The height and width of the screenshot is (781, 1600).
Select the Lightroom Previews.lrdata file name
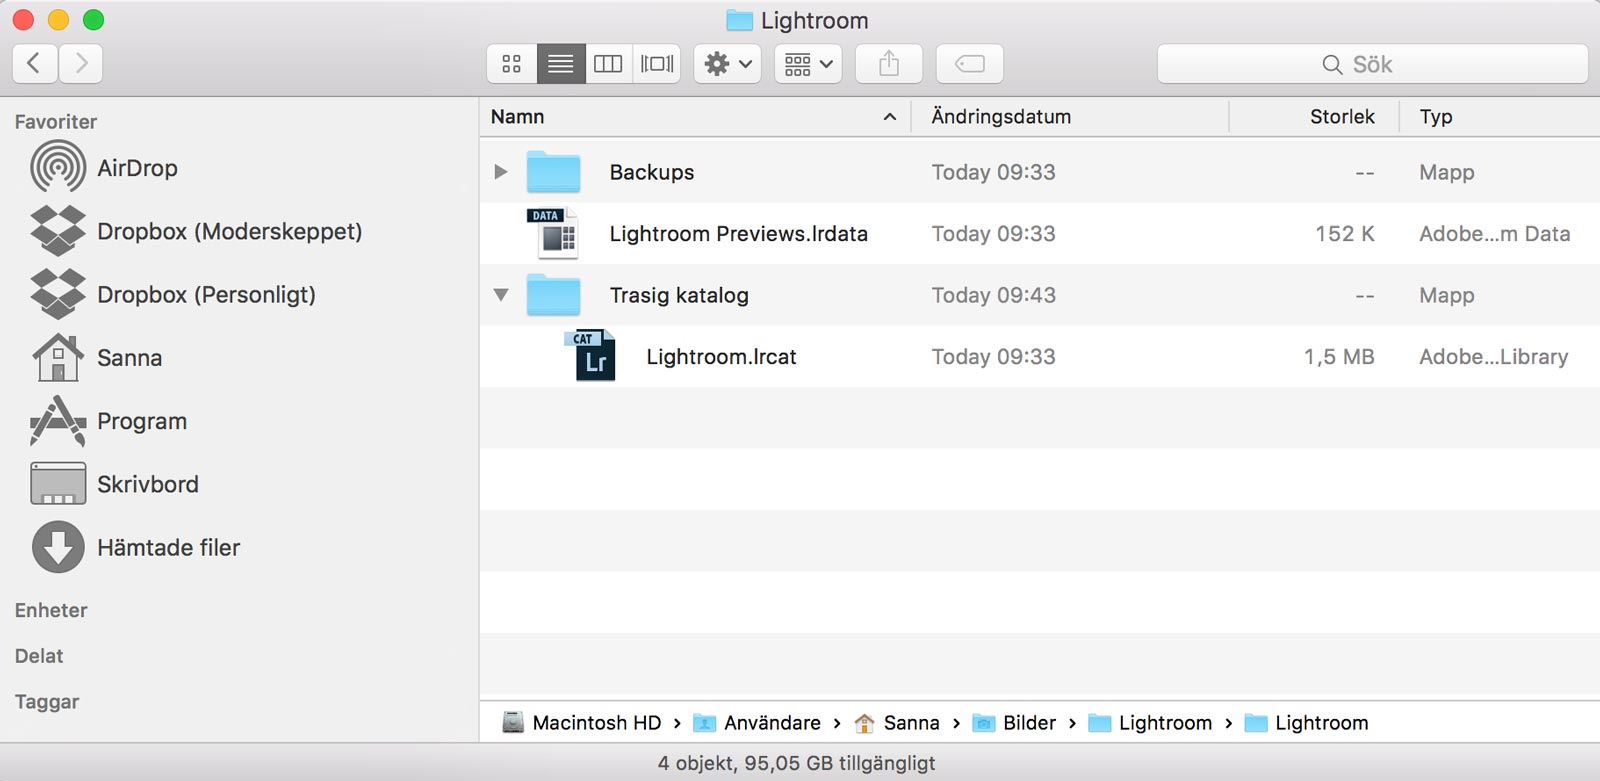click(x=739, y=234)
